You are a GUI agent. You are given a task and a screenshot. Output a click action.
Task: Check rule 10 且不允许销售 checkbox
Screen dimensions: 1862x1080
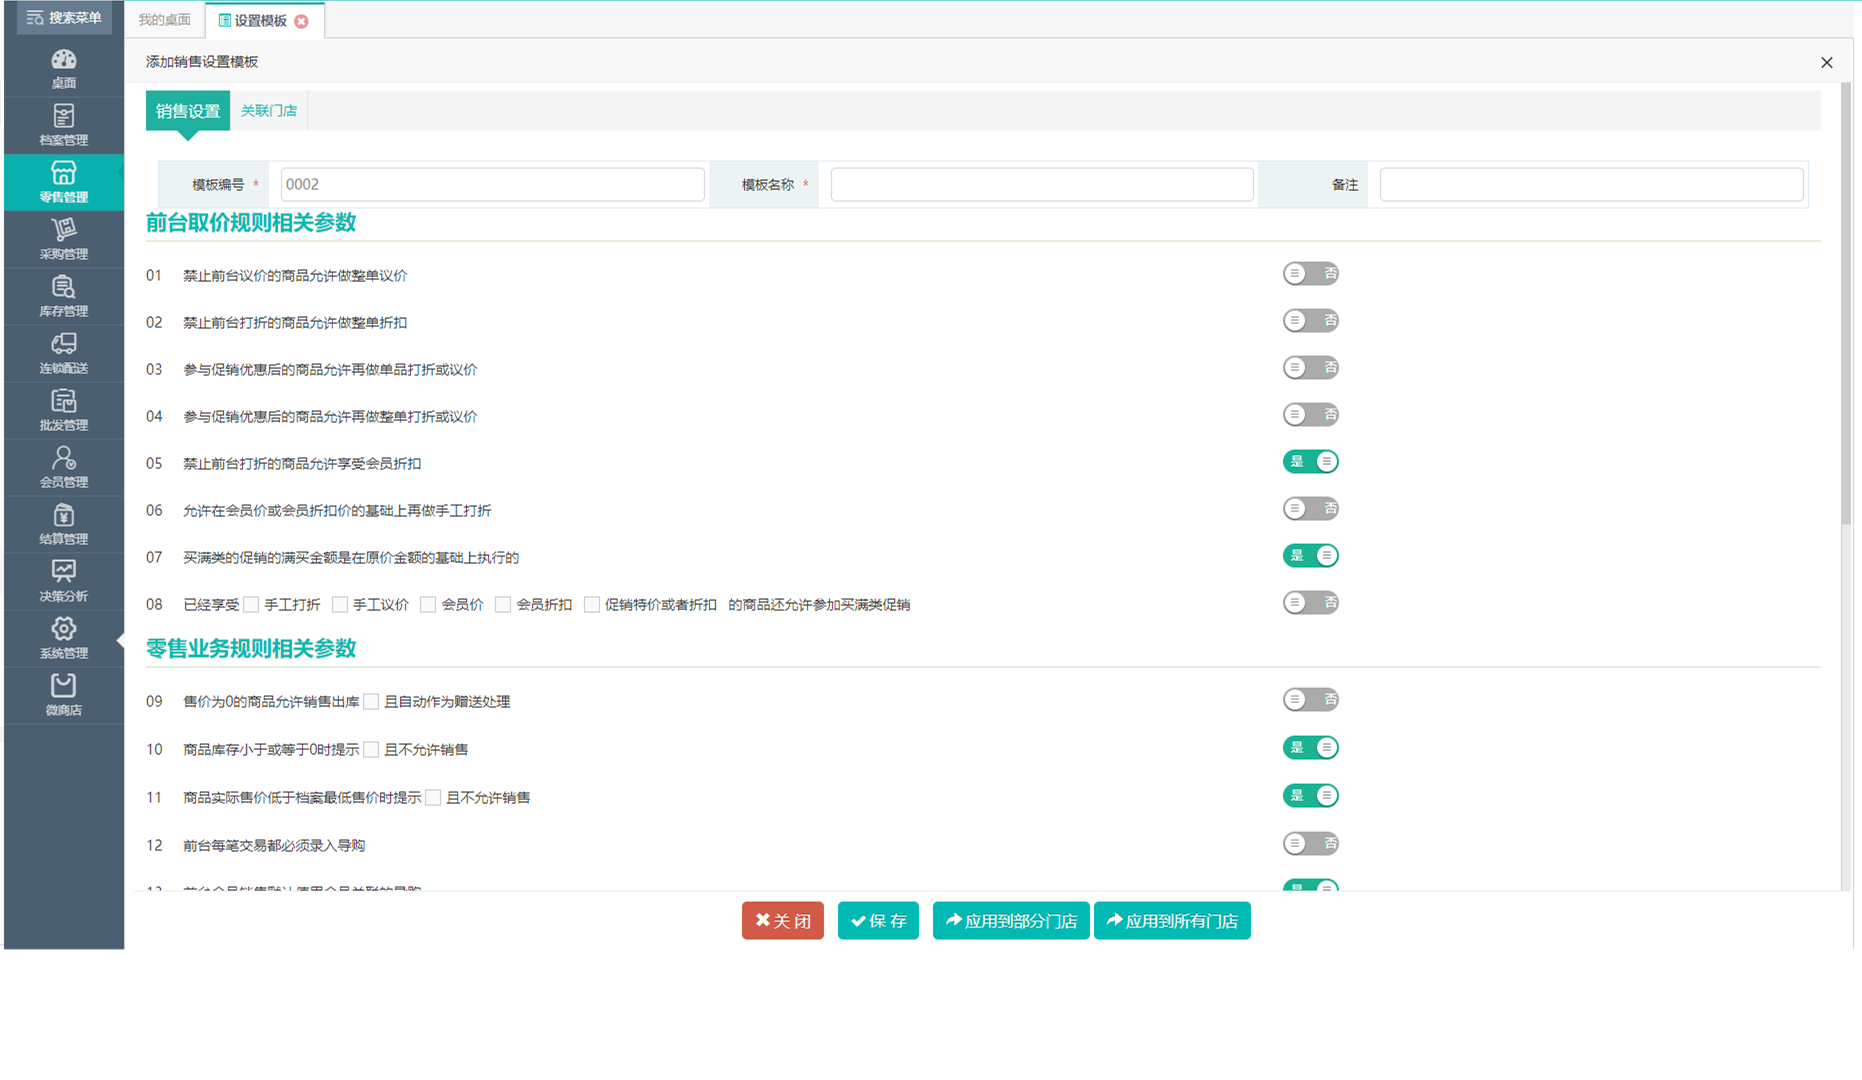tap(371, 749)
